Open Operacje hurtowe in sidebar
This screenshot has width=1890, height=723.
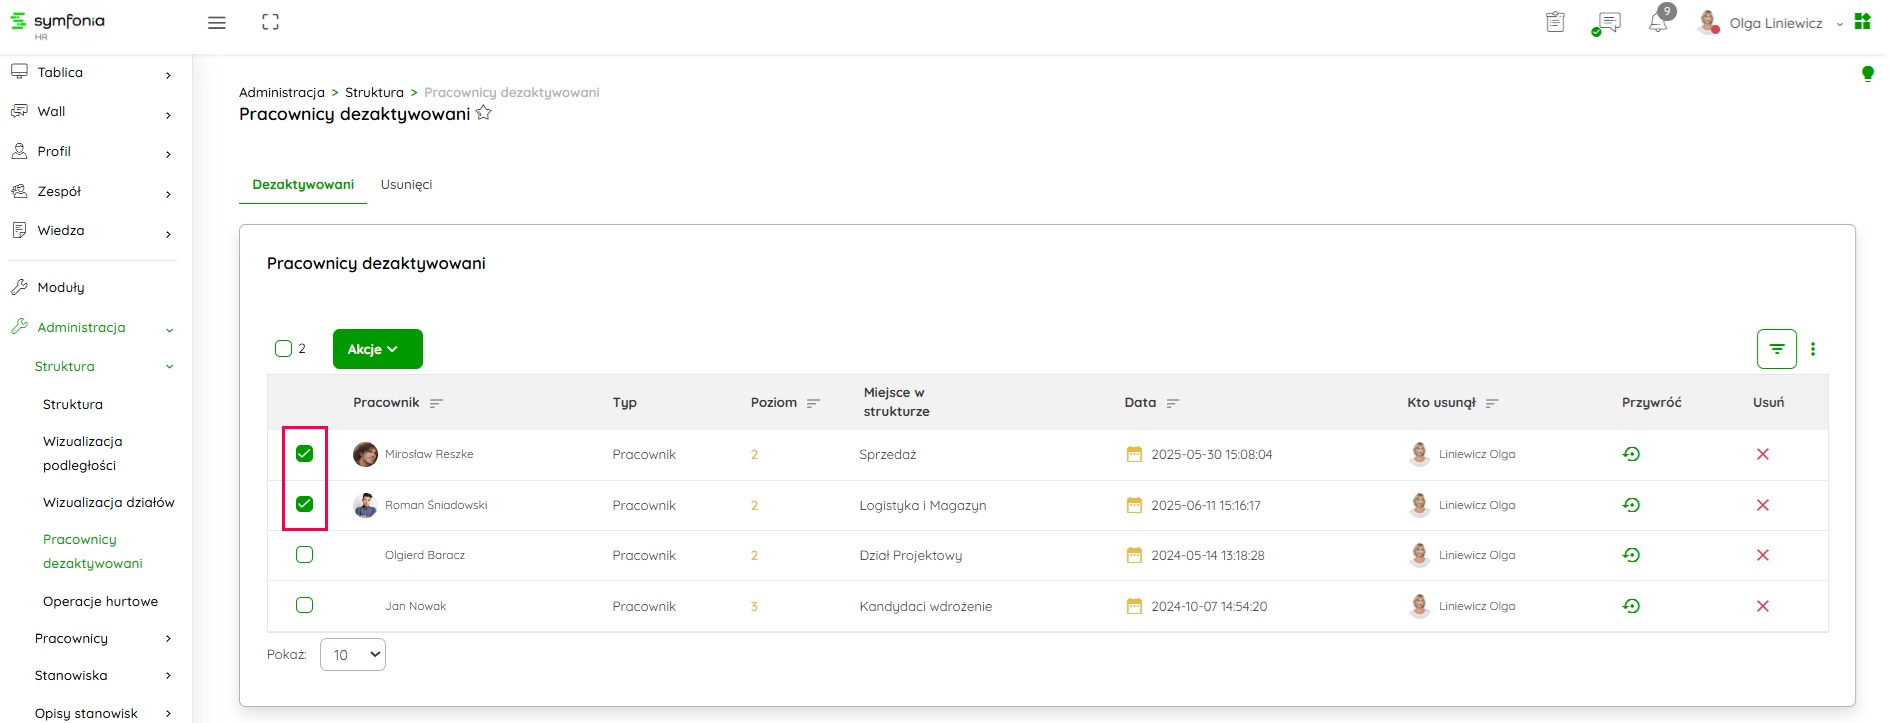(100, 601)
